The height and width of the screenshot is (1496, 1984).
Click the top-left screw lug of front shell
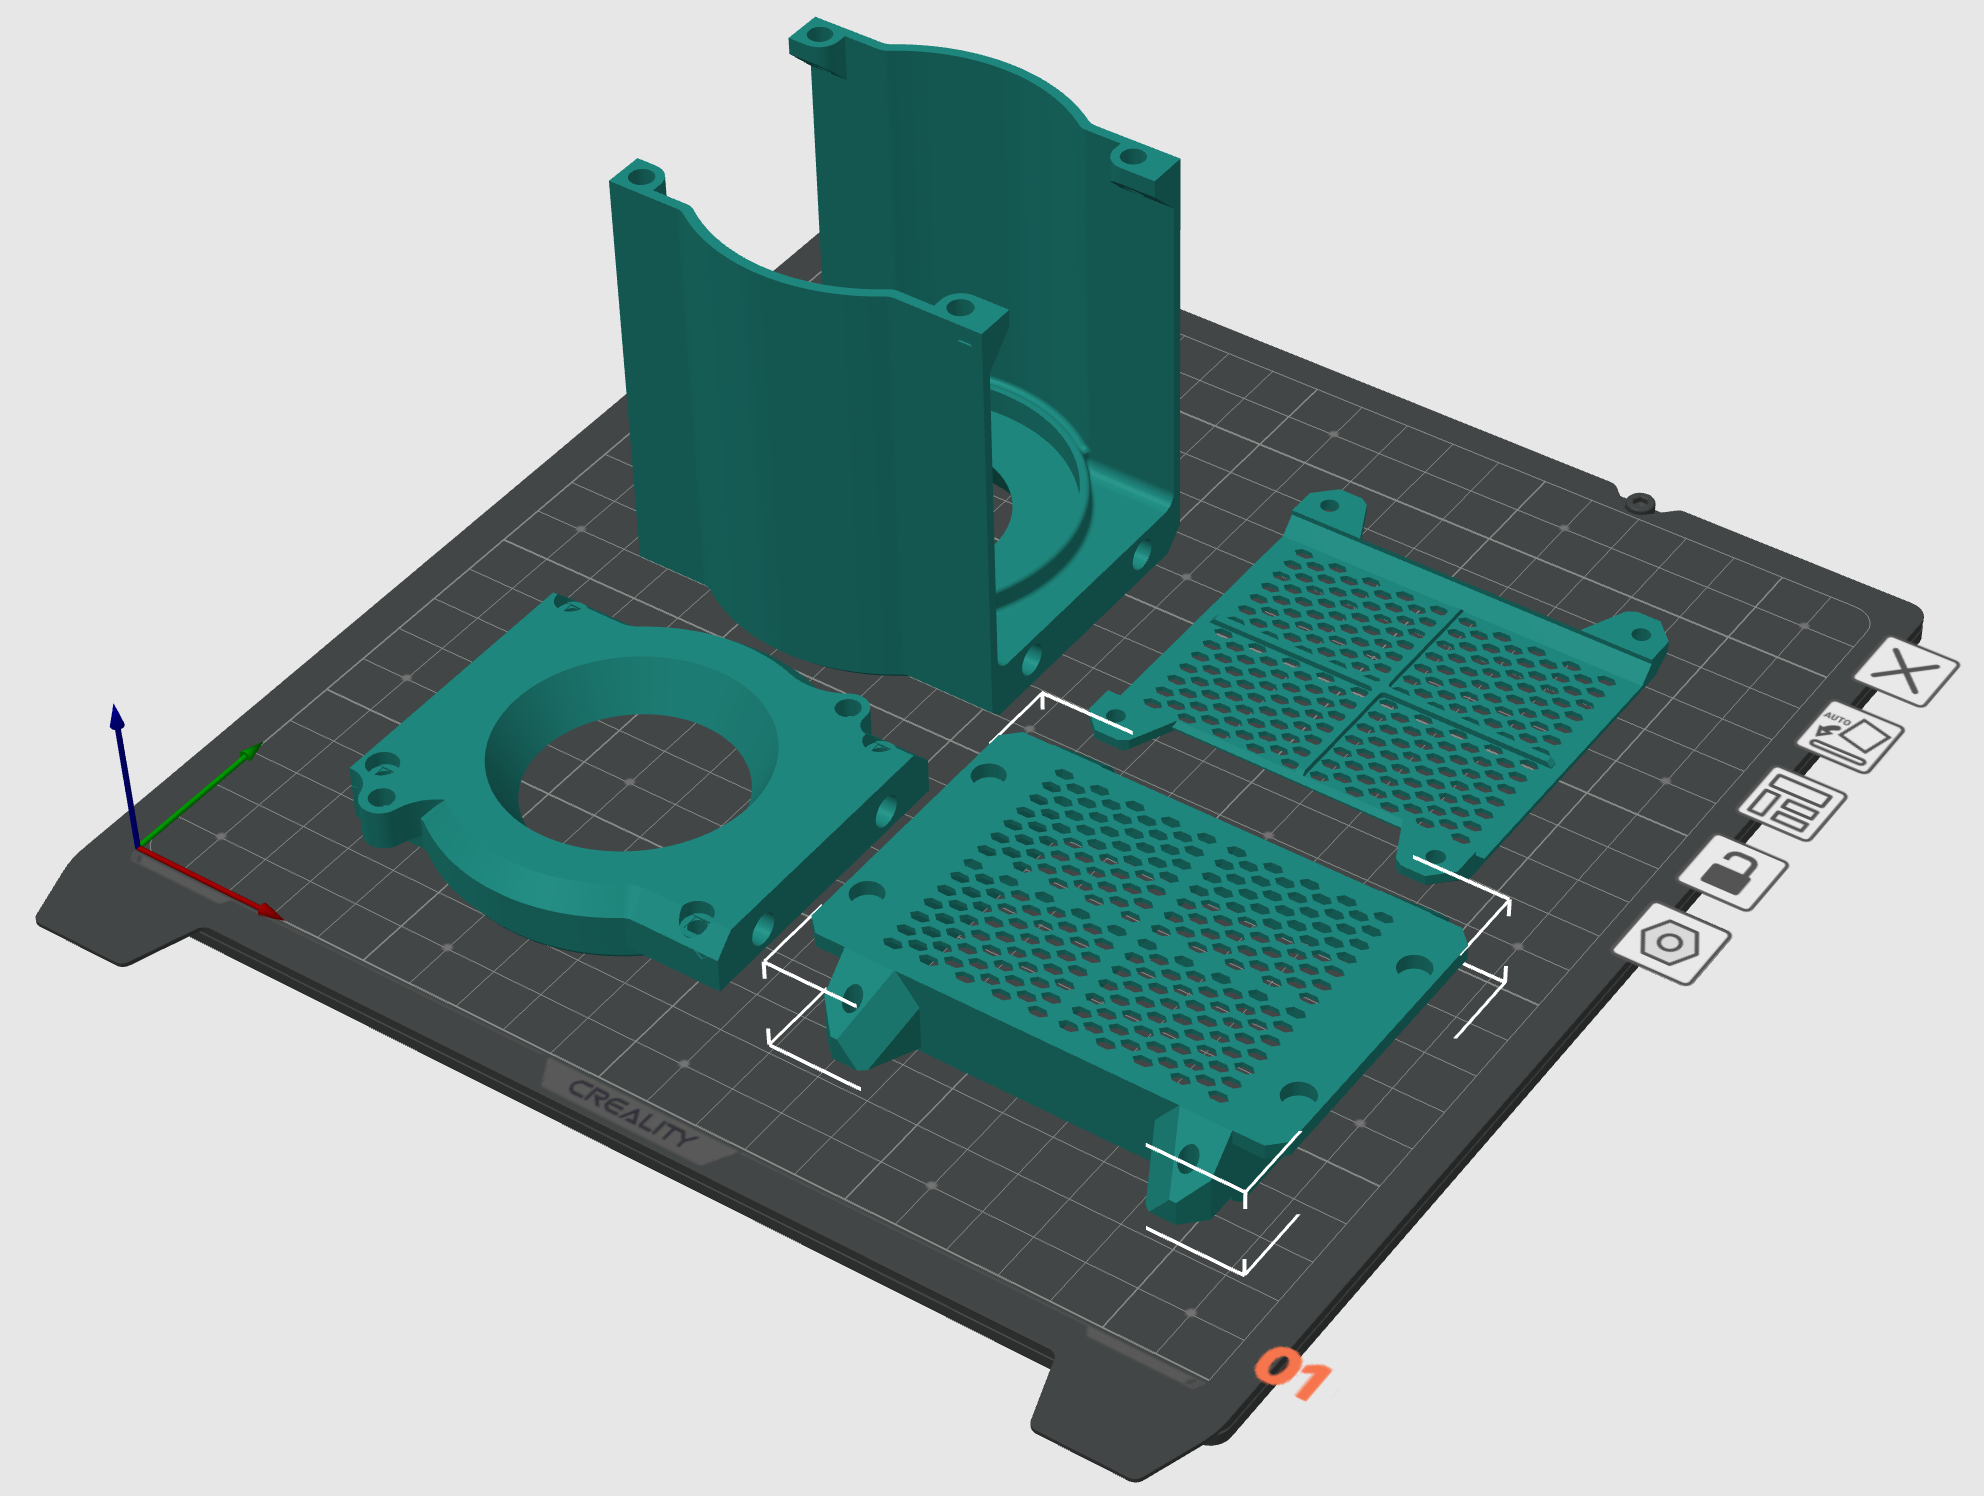(x=638, y=178)
